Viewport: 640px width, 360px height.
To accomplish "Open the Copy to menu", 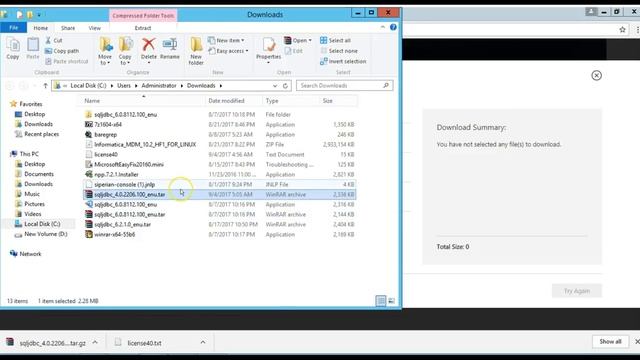I will tap(125, 51).
